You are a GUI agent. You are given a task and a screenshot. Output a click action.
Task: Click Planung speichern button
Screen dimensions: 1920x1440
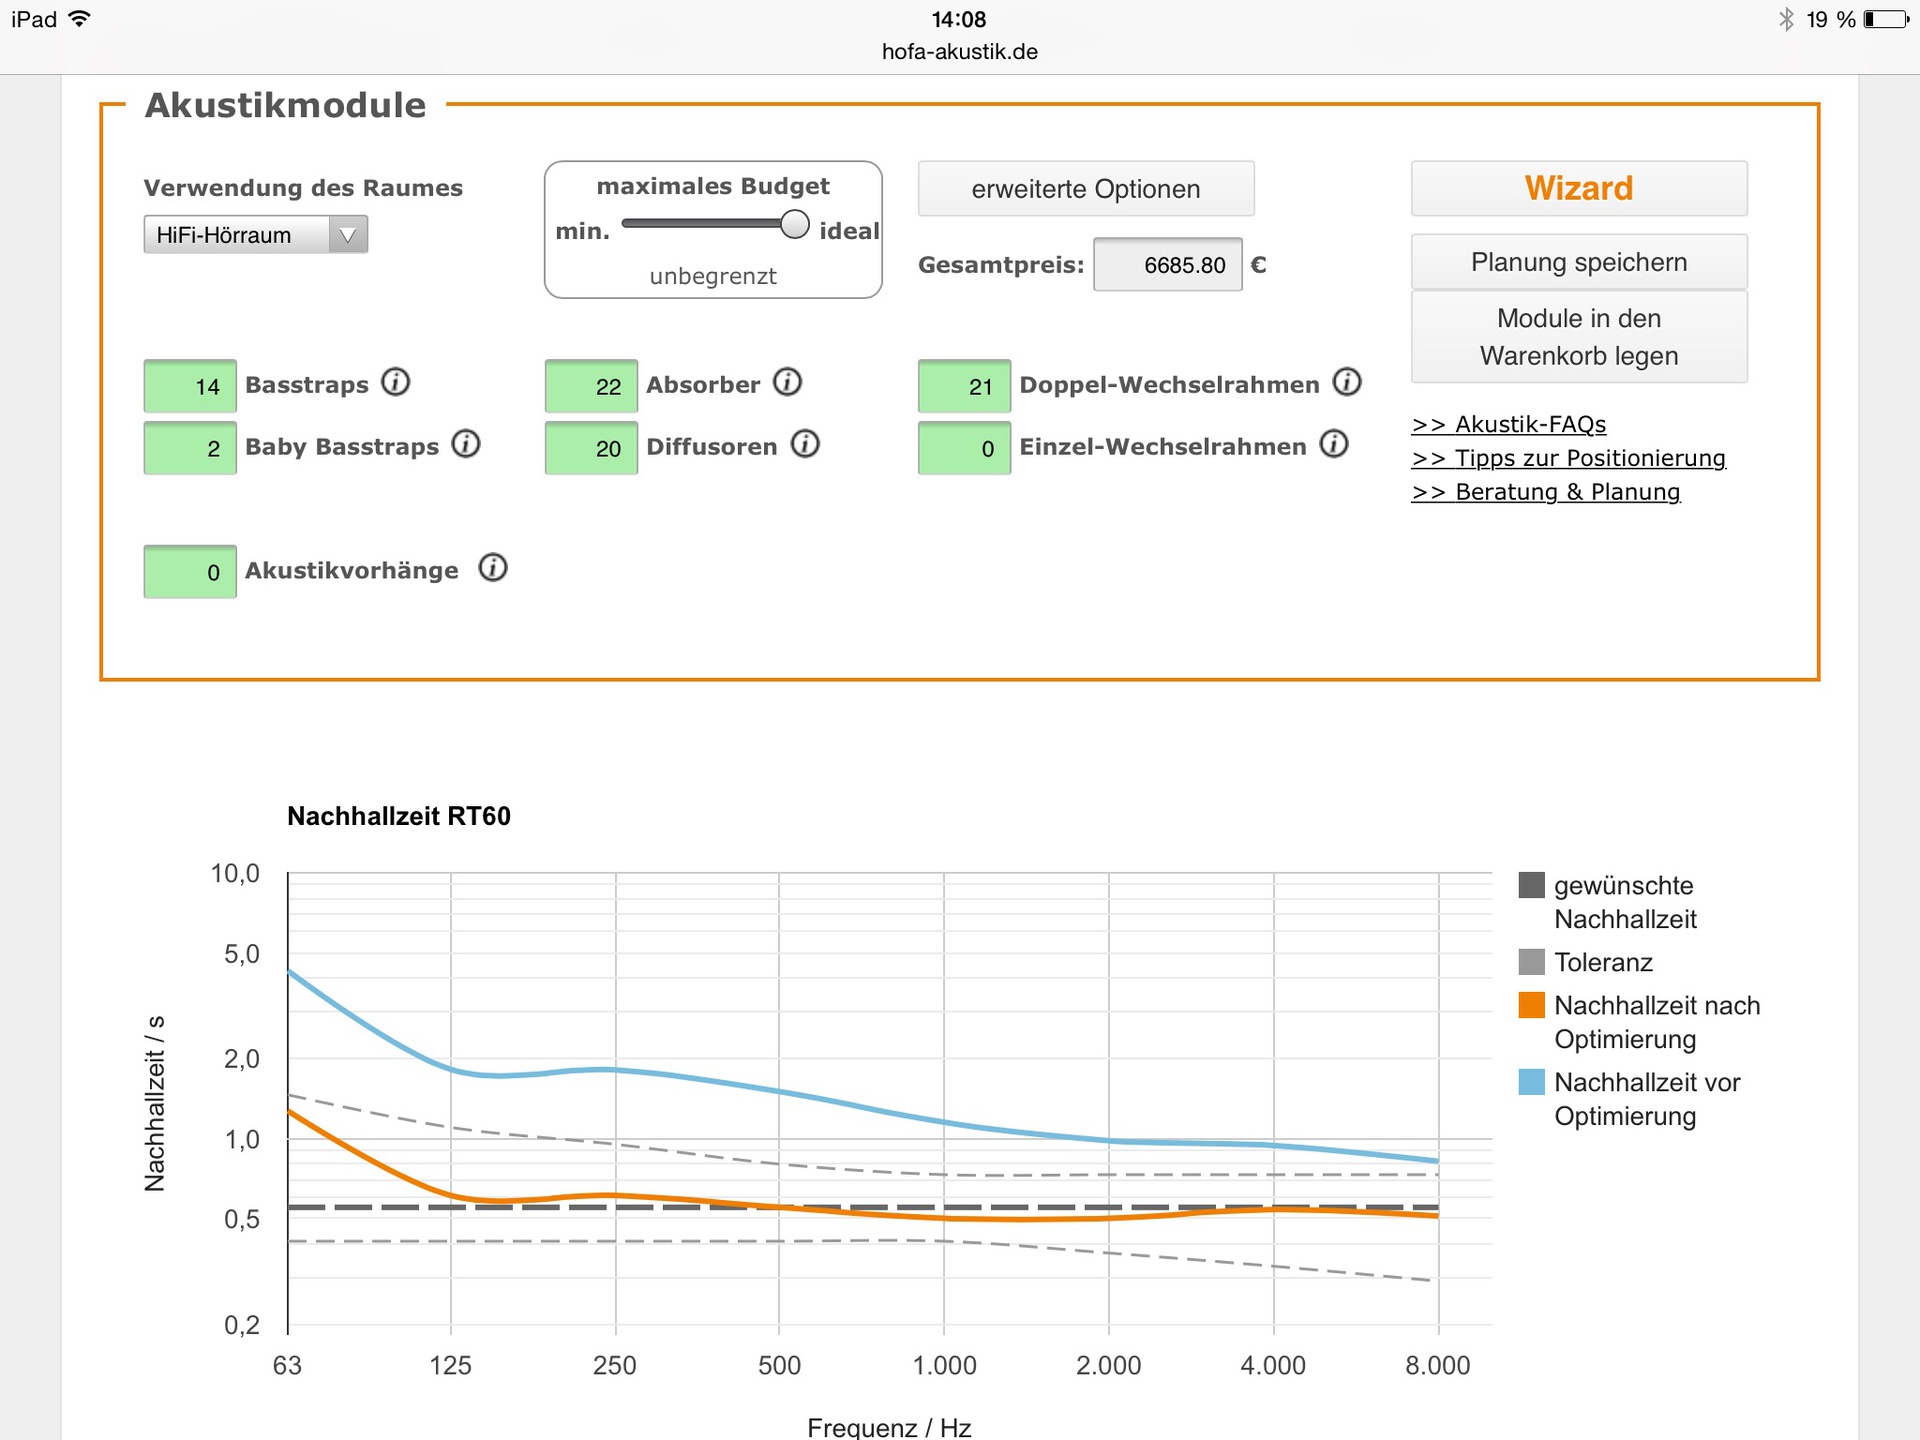(x=1578, y=262)
